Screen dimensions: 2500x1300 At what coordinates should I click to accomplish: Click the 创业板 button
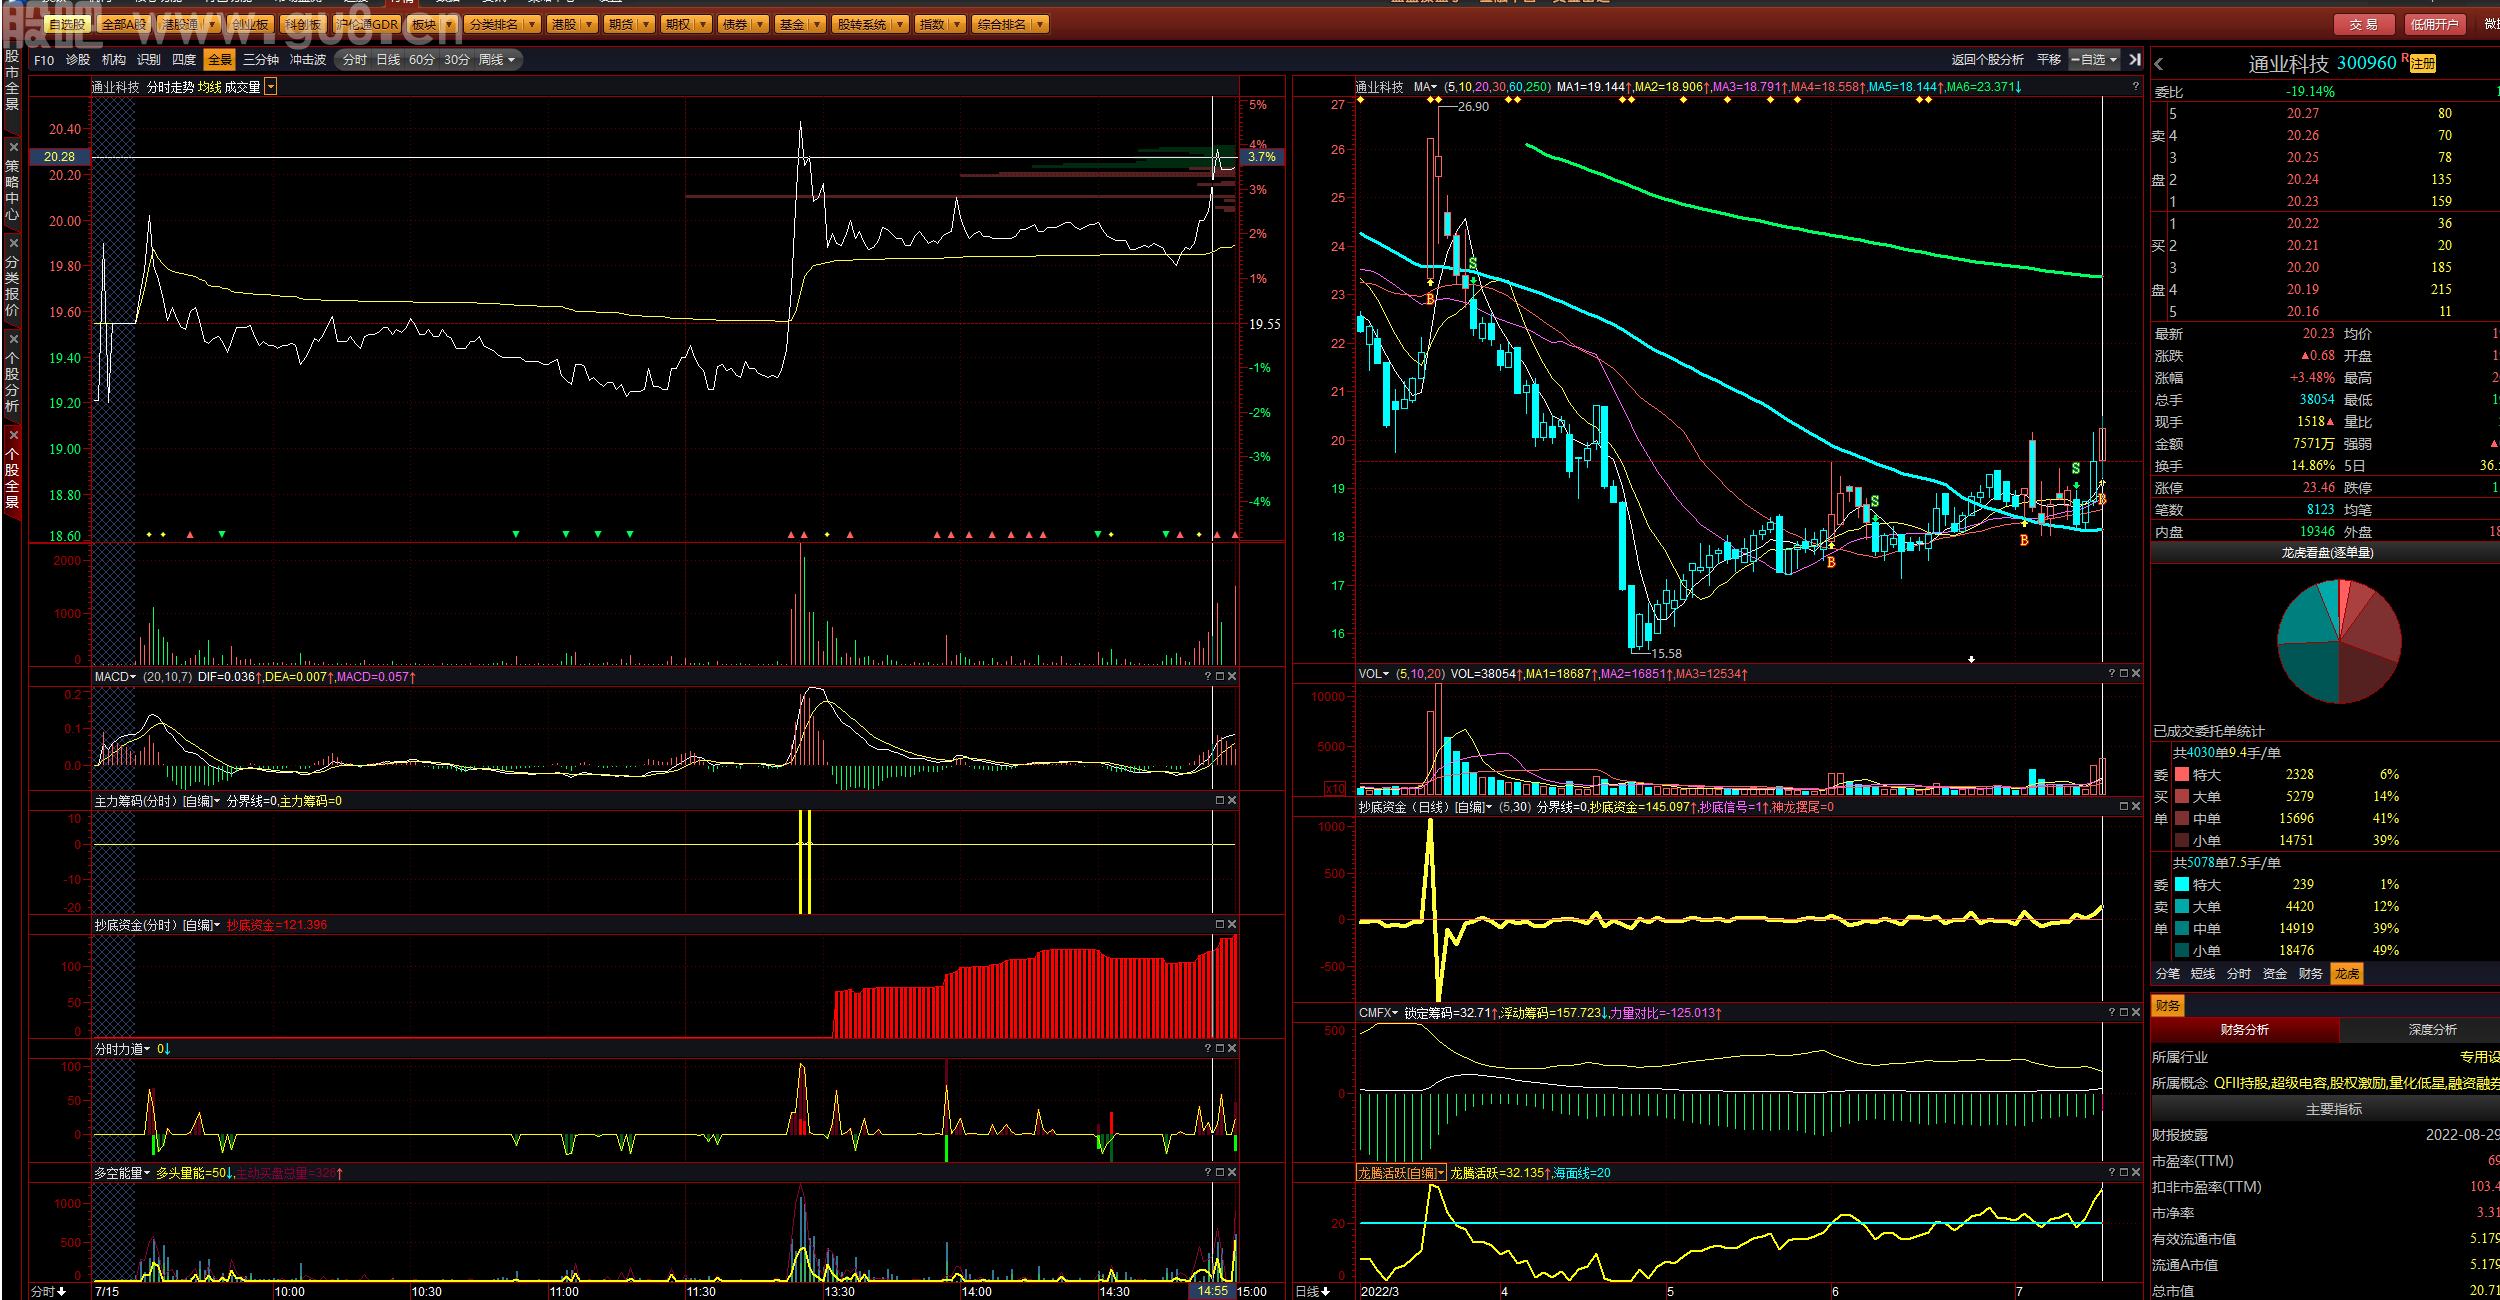coord(249,24)
